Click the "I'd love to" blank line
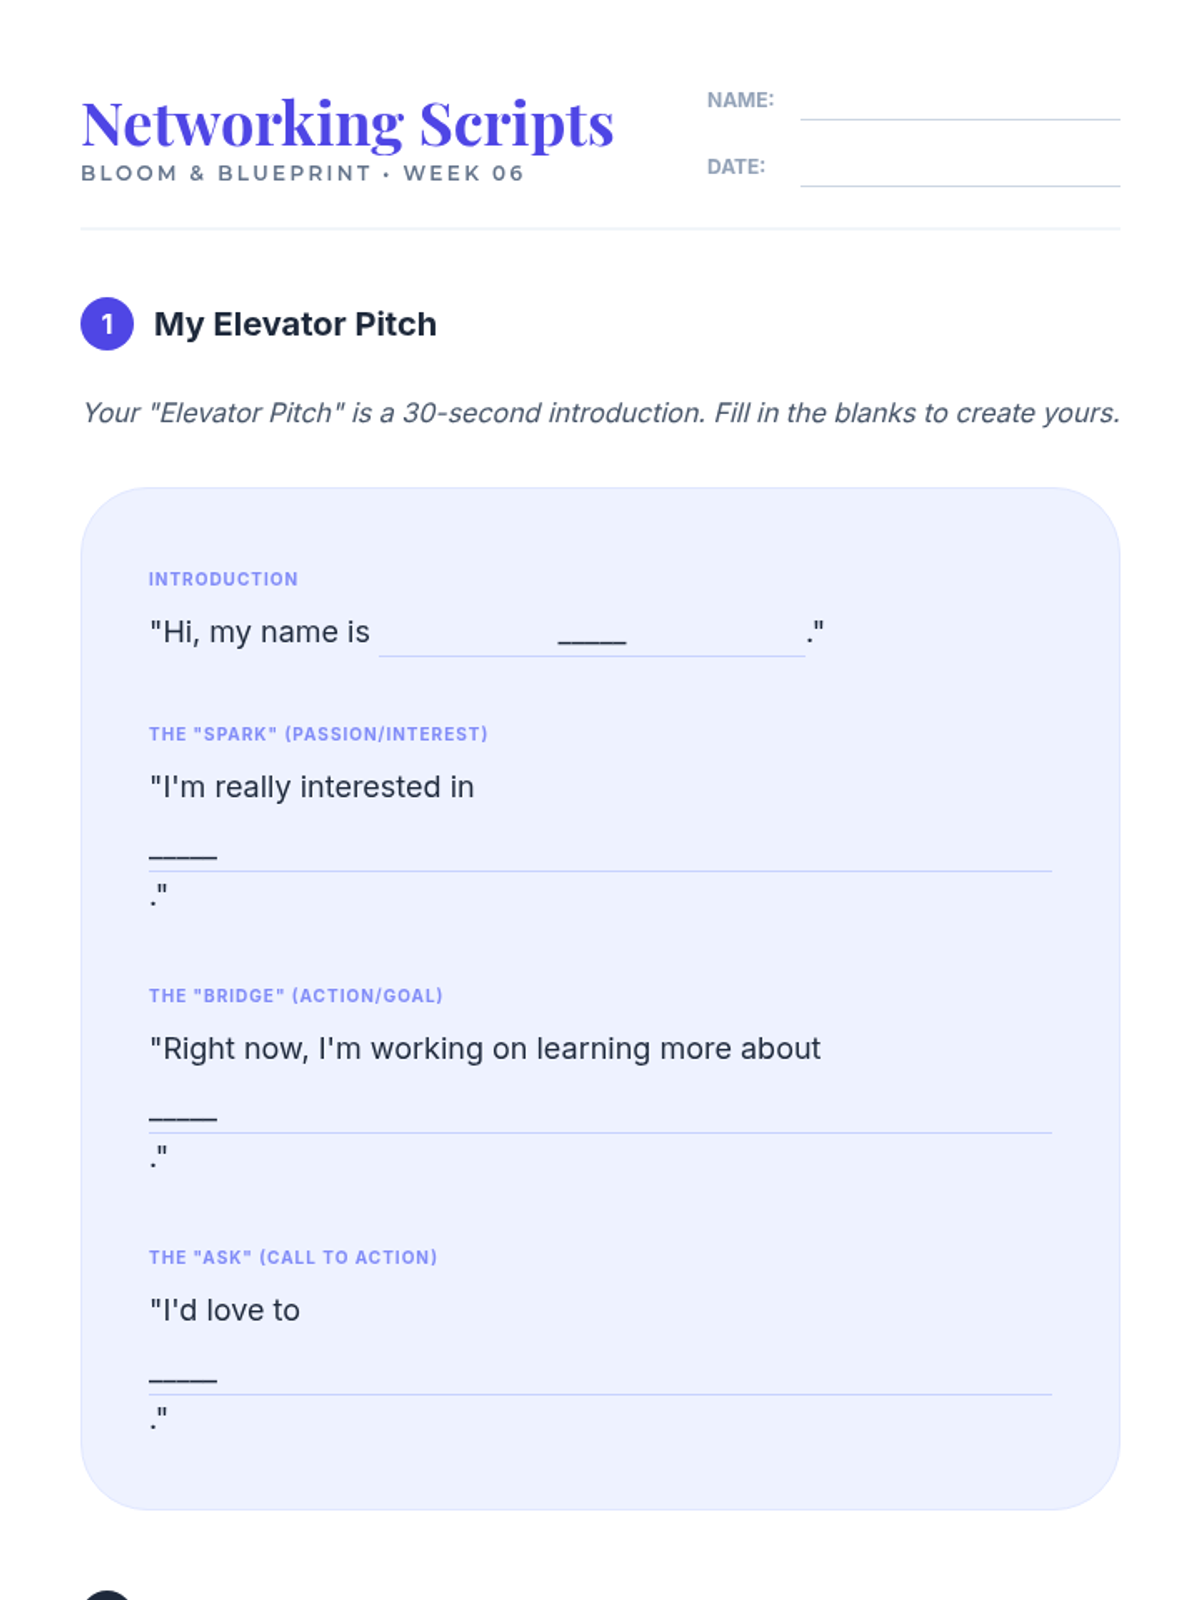1200x1600 pixels. [600, 1376]
